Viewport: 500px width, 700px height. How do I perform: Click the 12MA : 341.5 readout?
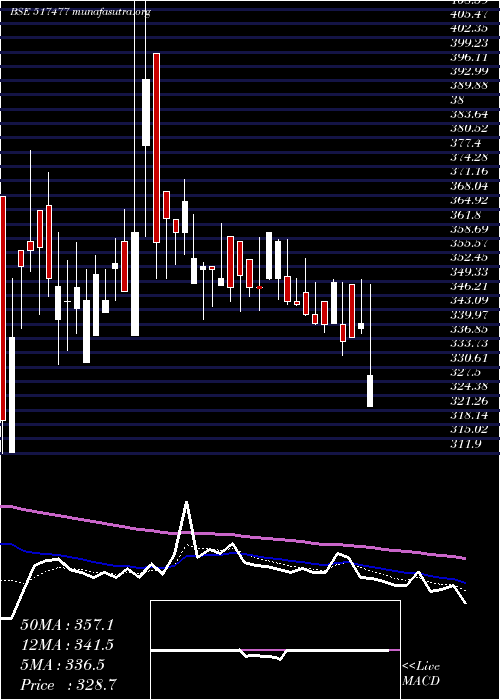coord(67,645)
